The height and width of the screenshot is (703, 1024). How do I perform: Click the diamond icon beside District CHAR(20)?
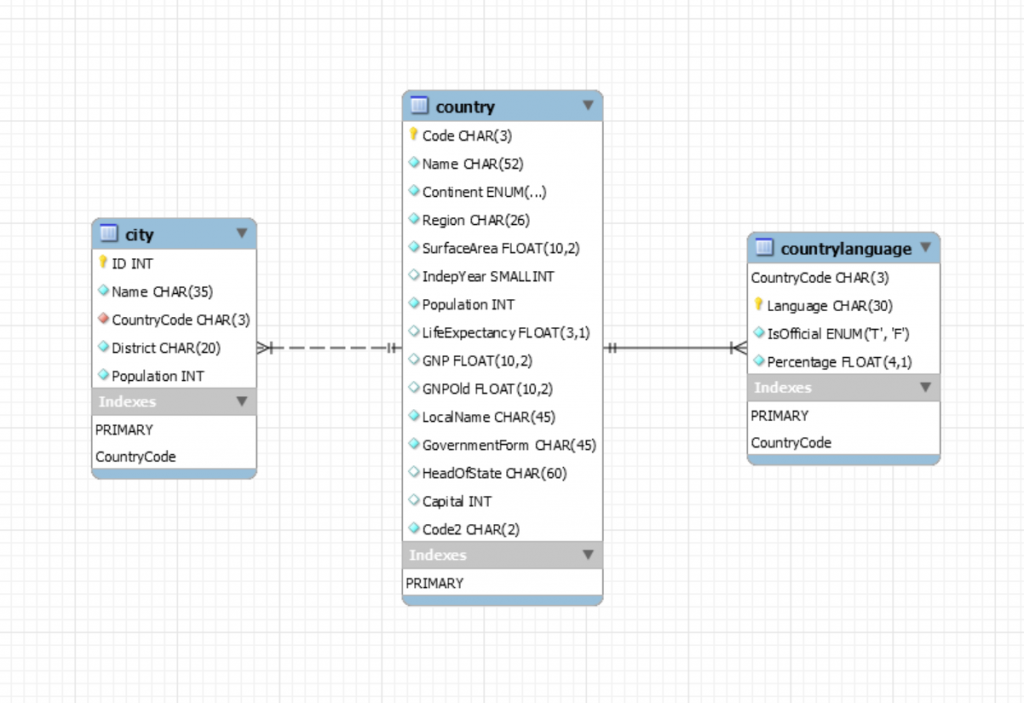(x=103, y=347)
